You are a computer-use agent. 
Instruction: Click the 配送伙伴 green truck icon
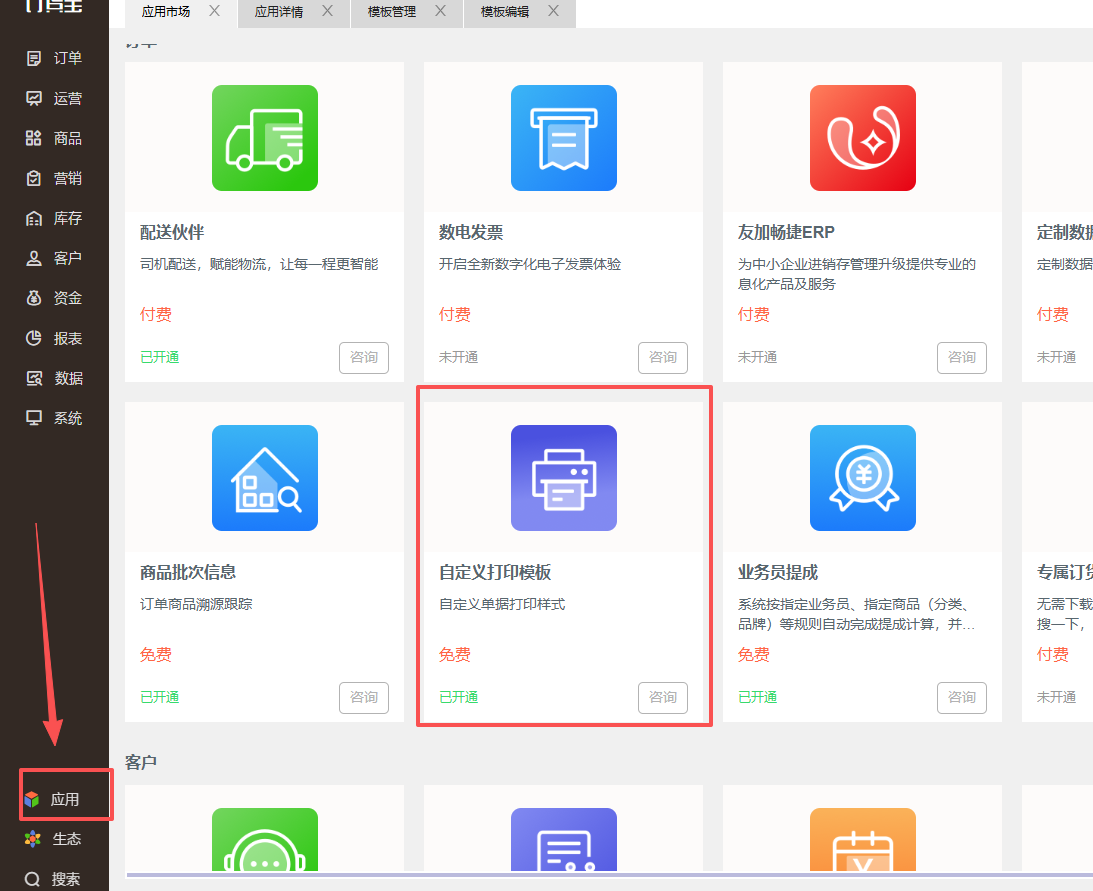265,138
